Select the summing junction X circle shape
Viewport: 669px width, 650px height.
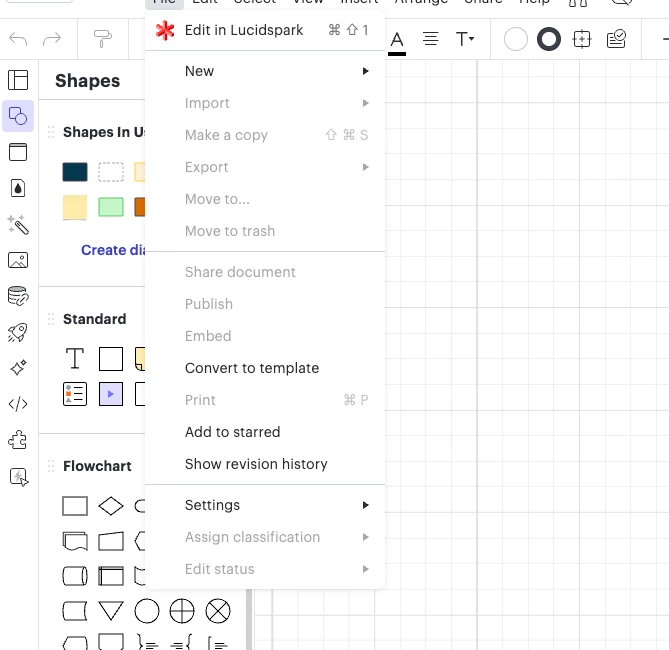point(218,611)
